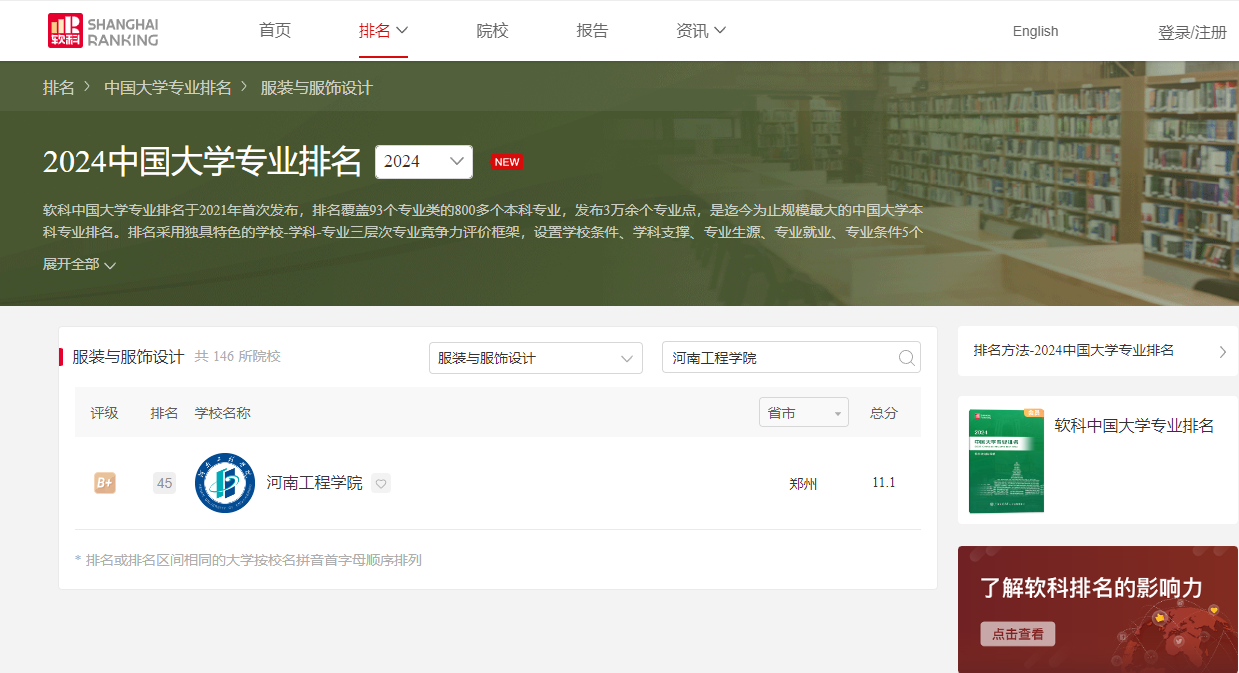1239x673 pixels.
Task: Expand full description via 展开全部
Action: pyautogui.click(x=79, y=265)
